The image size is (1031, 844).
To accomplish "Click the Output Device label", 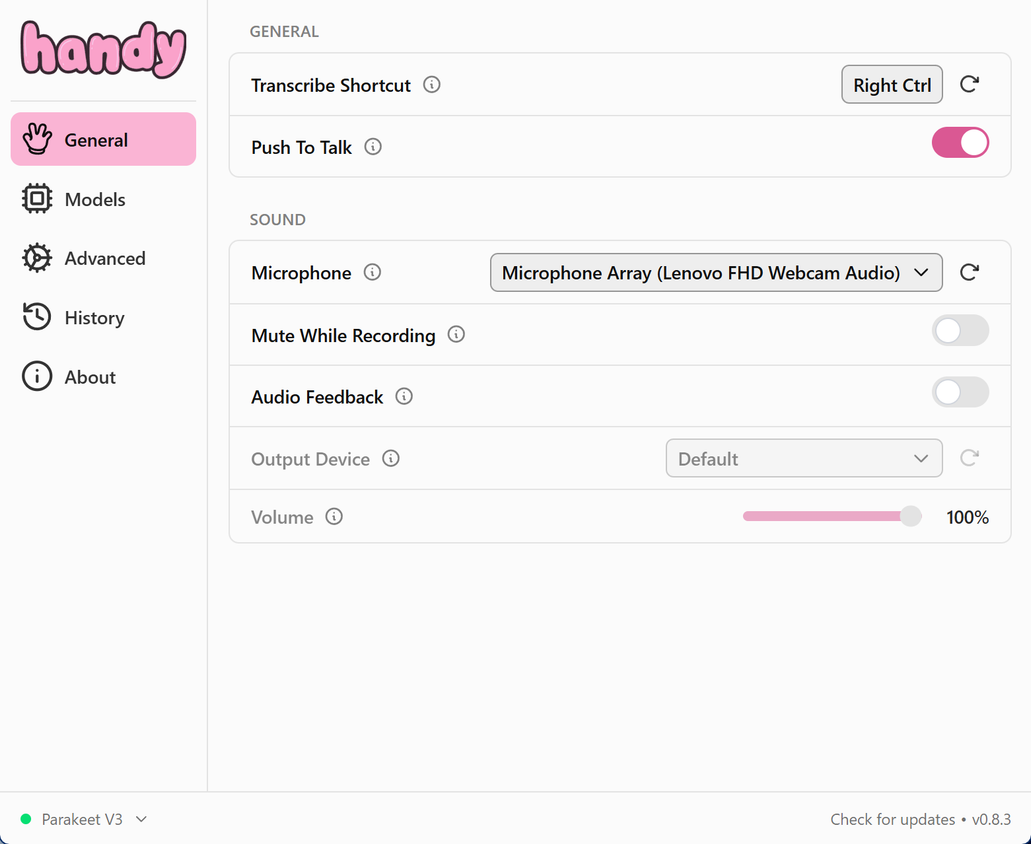I will tap(310, 459).
